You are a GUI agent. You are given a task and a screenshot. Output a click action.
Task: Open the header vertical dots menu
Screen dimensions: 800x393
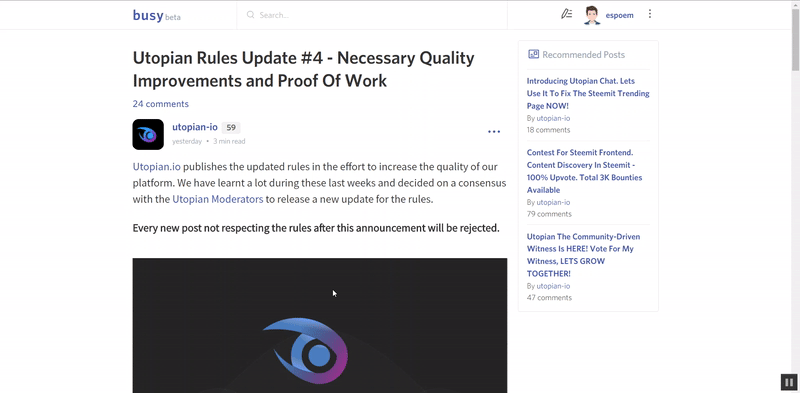pyautogui.click(x=649, y=14)
